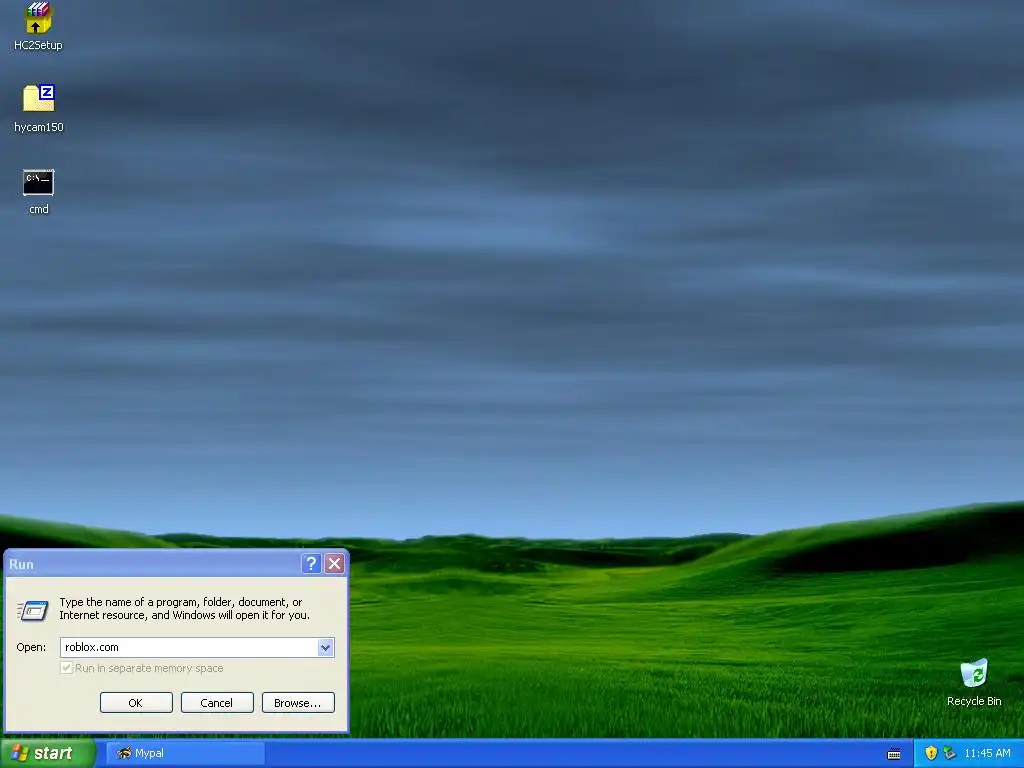Click the Recycle Bin label text
The width and height of the screenshot is (1024, 768).
[x=974, y=701]
